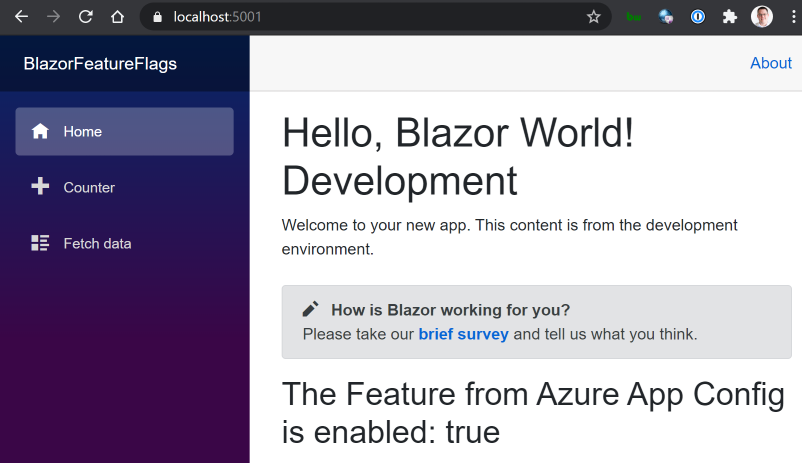Click the BlazorFeatureFlags brand title
The width and height of the screenshot is (802, 463).
100,64
